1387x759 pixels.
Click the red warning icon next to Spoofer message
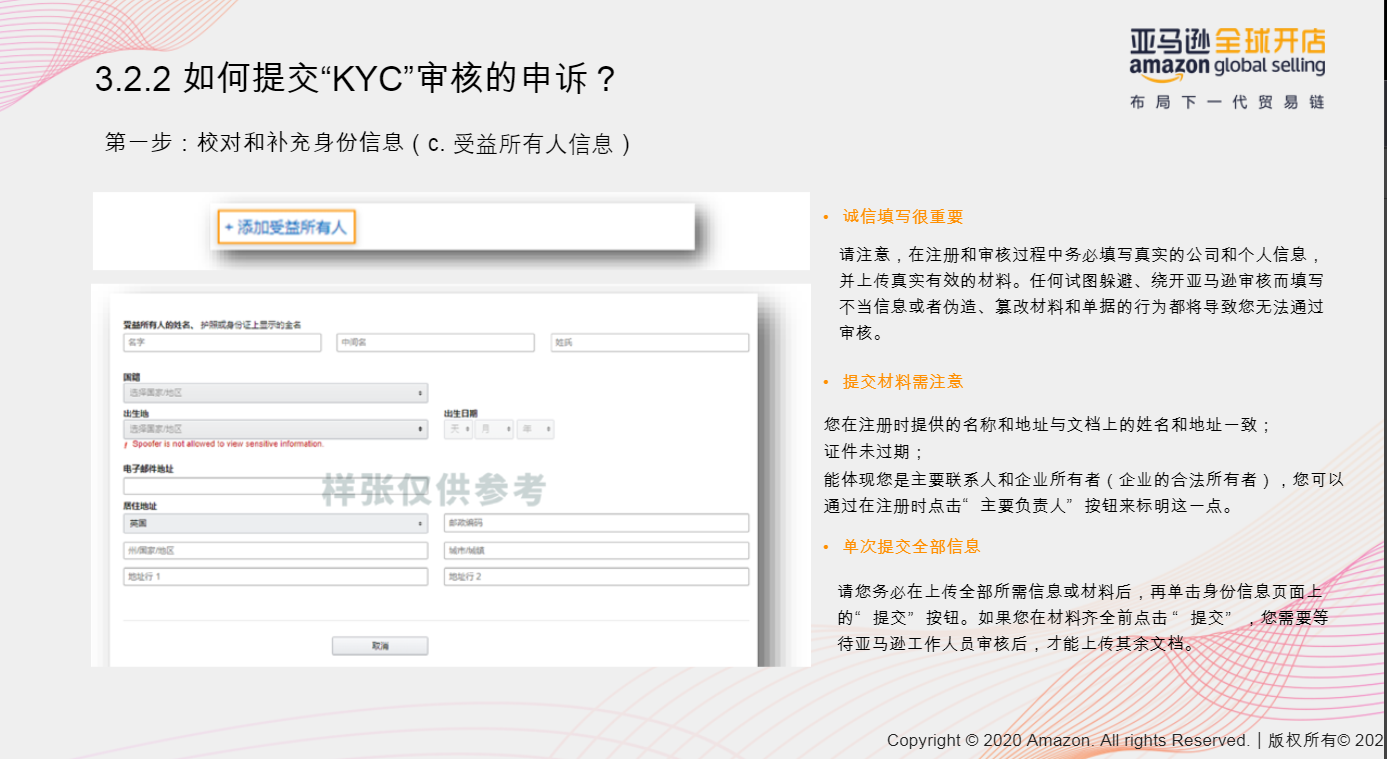point(124,445)
